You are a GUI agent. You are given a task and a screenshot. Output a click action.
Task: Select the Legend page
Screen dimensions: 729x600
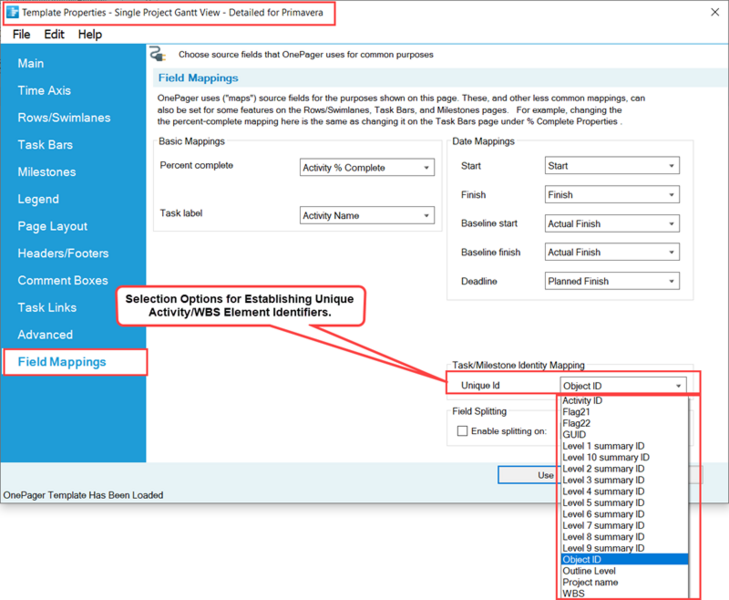[38, 199]
